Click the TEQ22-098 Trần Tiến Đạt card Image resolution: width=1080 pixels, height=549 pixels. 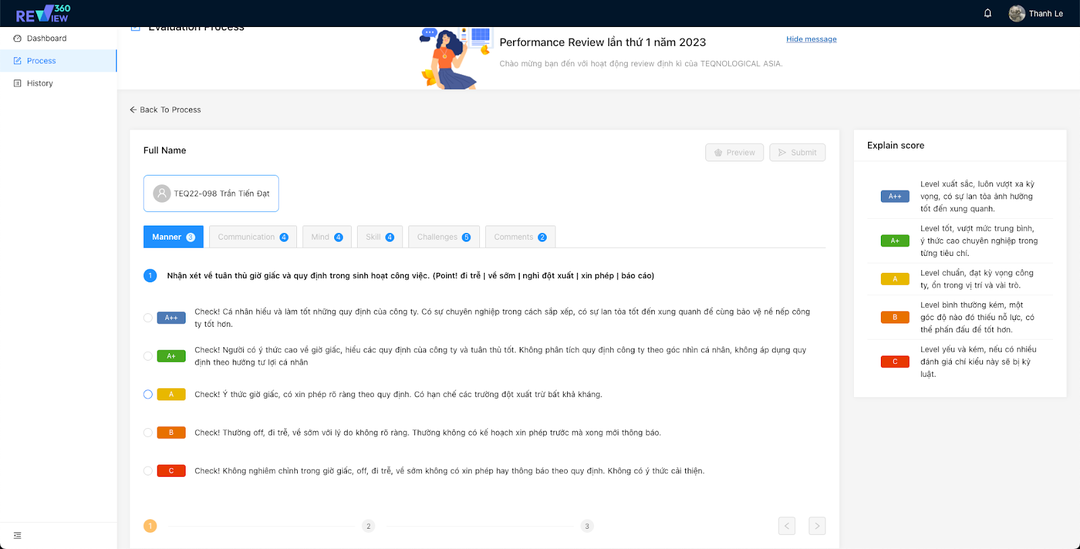click(x=211, y=193)
